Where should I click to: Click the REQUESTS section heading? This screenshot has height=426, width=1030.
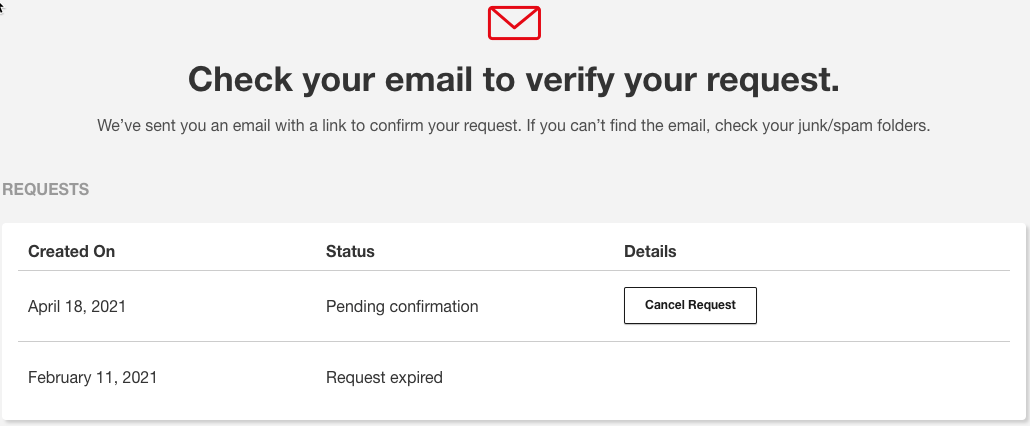pos(46,190)
